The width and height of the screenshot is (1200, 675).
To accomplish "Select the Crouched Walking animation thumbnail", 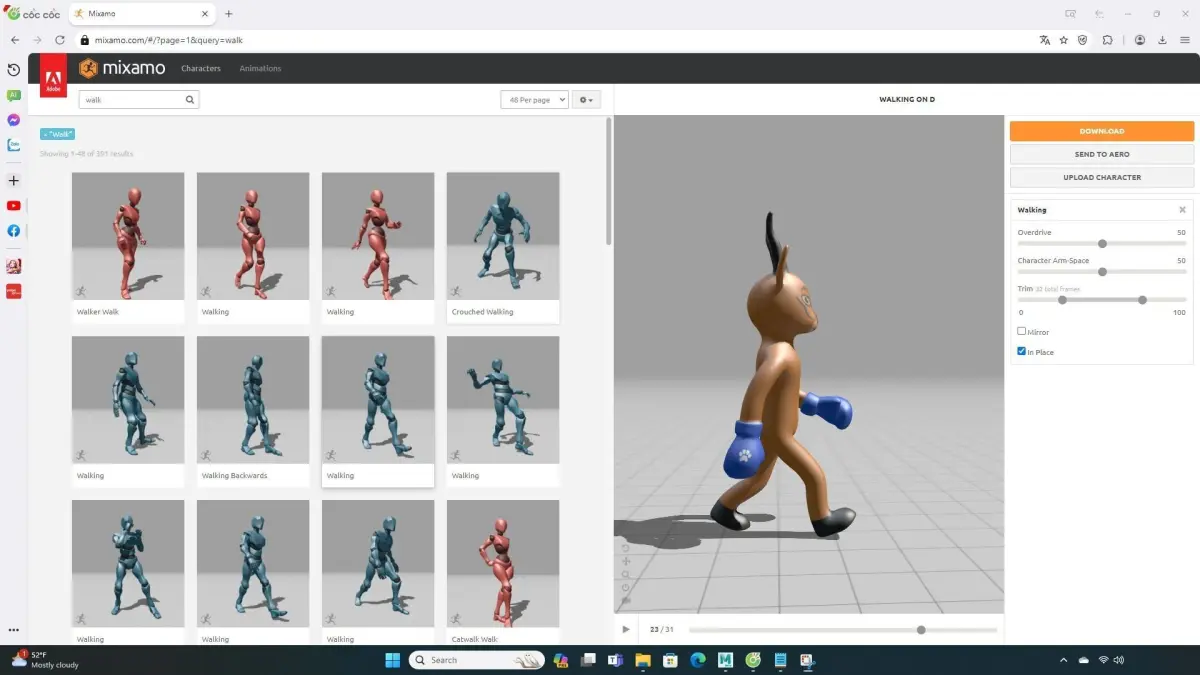I will [x=503, y=236].
